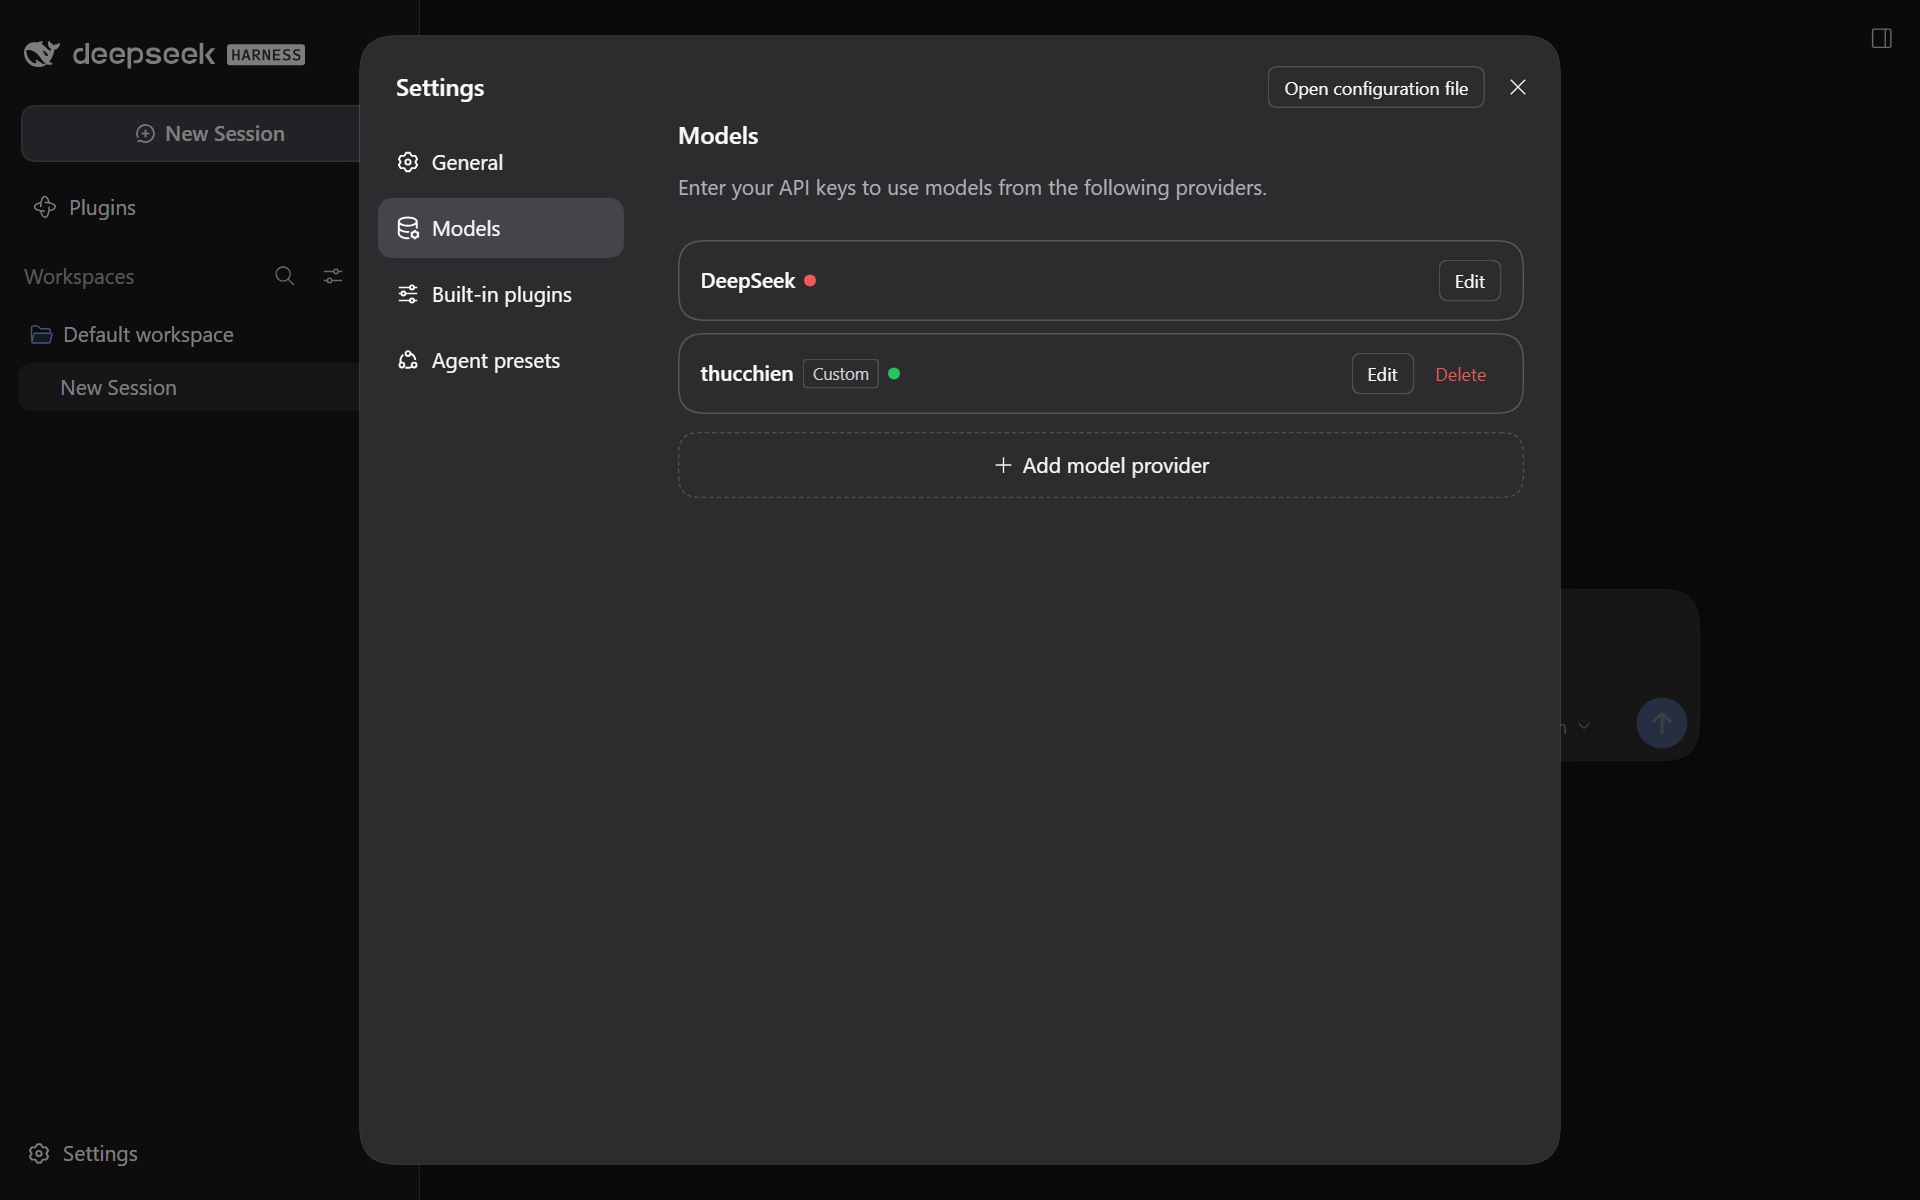The height and width of the screenshot is (1200, 1920).
Task: Click the Default workspace folder icon
Action: point(41,334)
